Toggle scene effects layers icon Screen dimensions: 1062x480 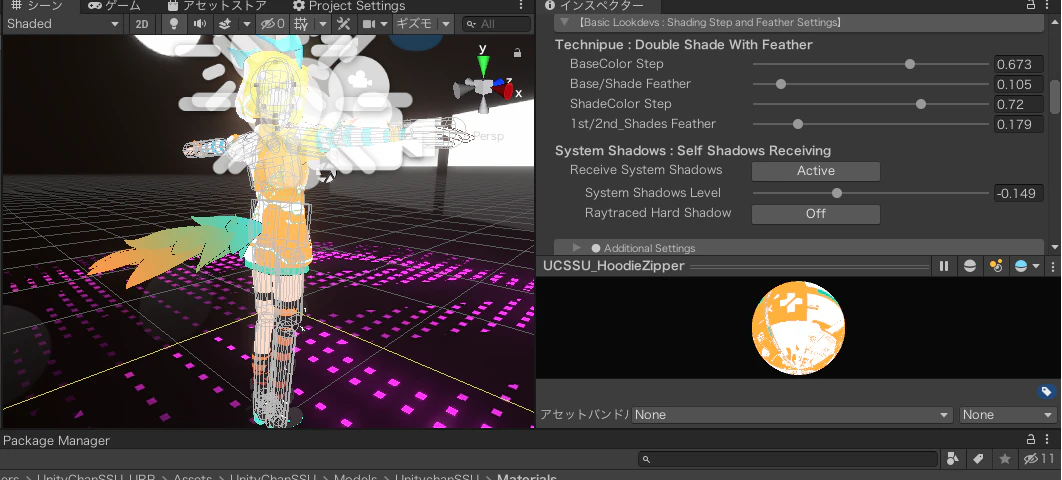(x=226, y=24)
